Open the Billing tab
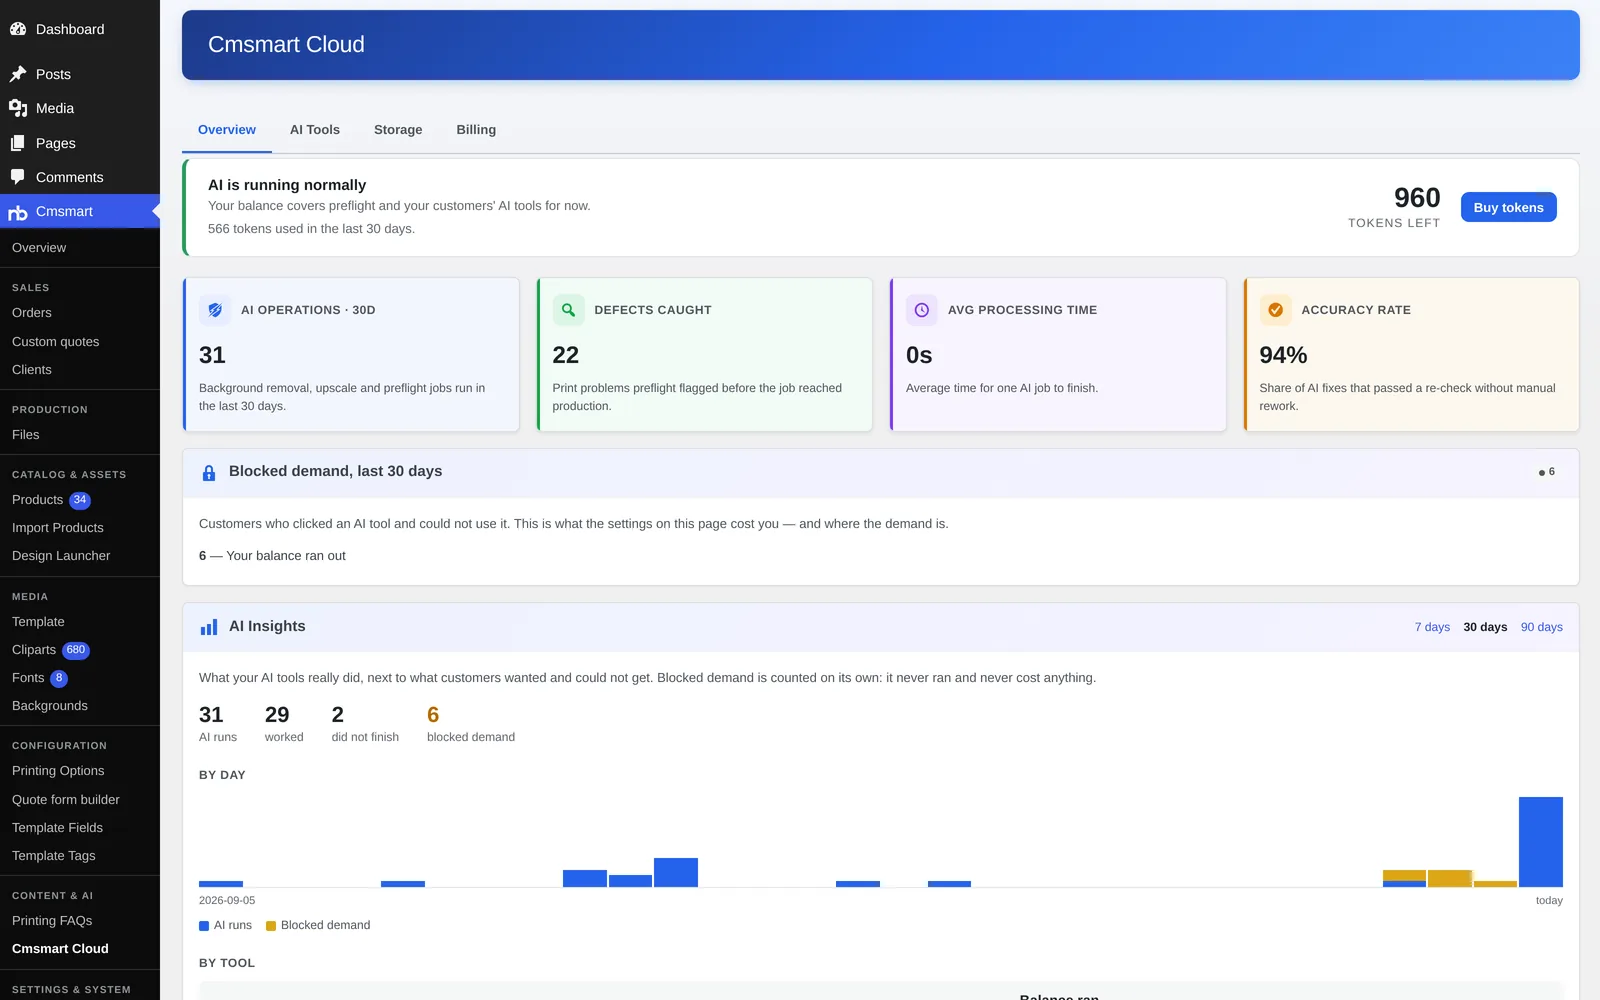 pyautogui.click(x=476, y=130)
